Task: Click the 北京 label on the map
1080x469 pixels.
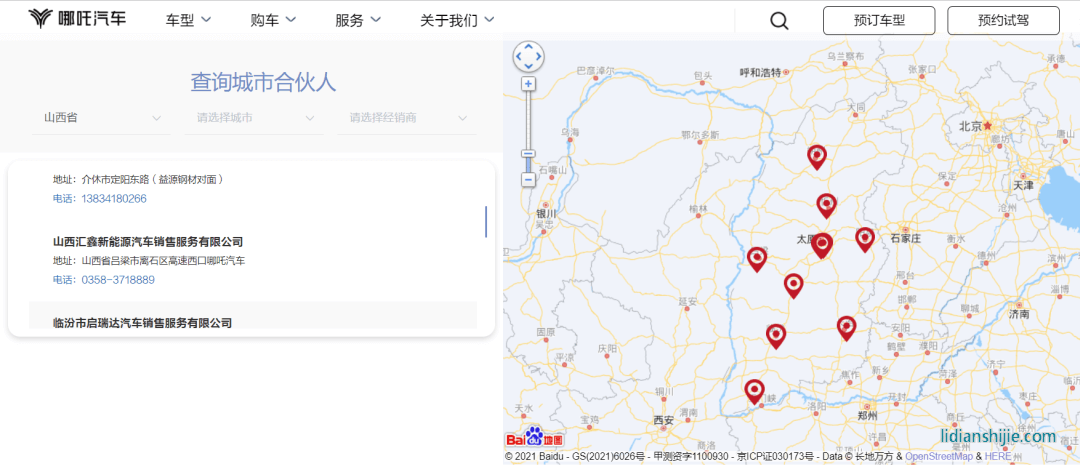Action: click(970, 126)
